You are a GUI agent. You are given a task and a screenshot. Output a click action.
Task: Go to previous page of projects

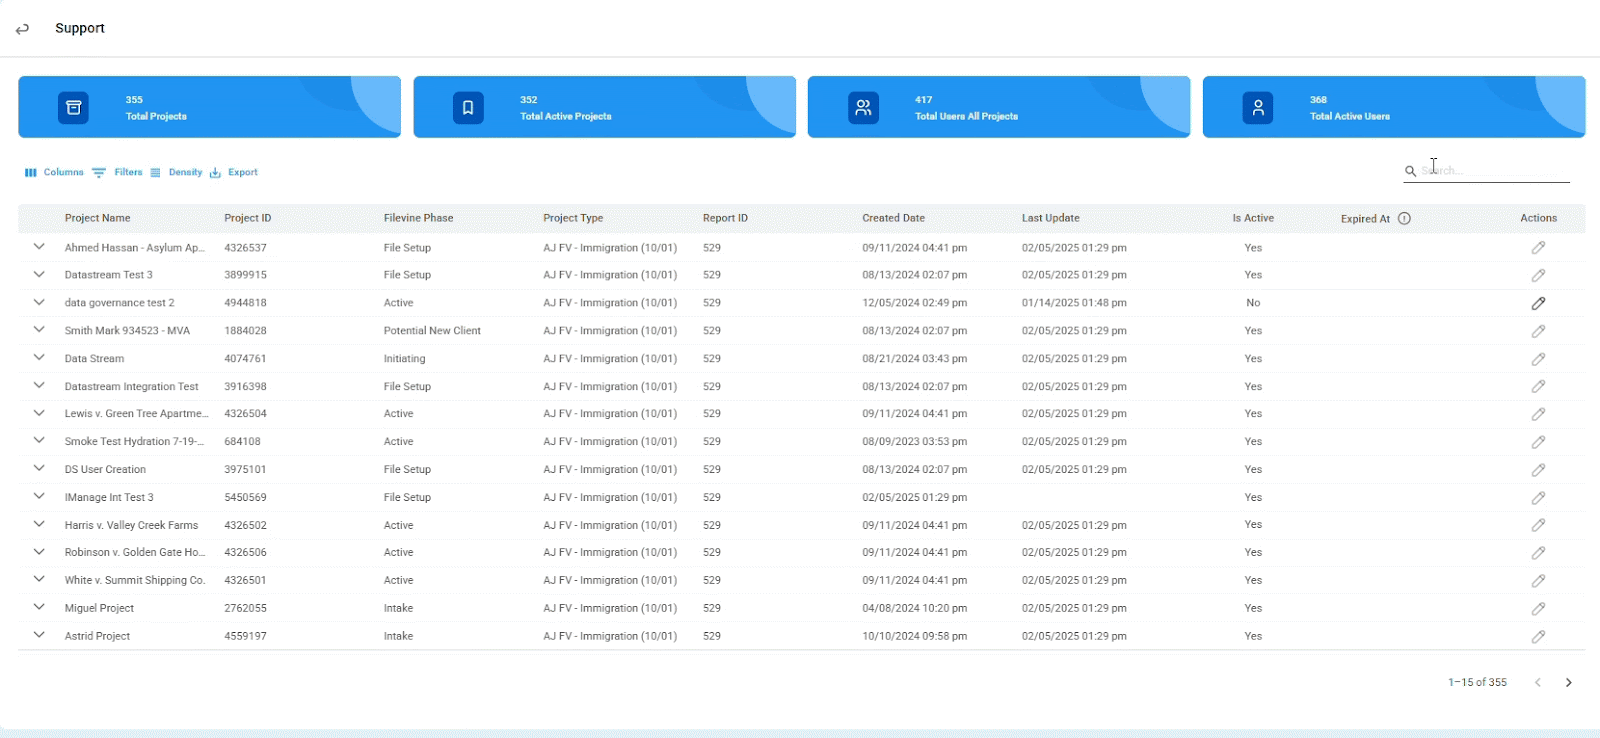click(1538, 683)
